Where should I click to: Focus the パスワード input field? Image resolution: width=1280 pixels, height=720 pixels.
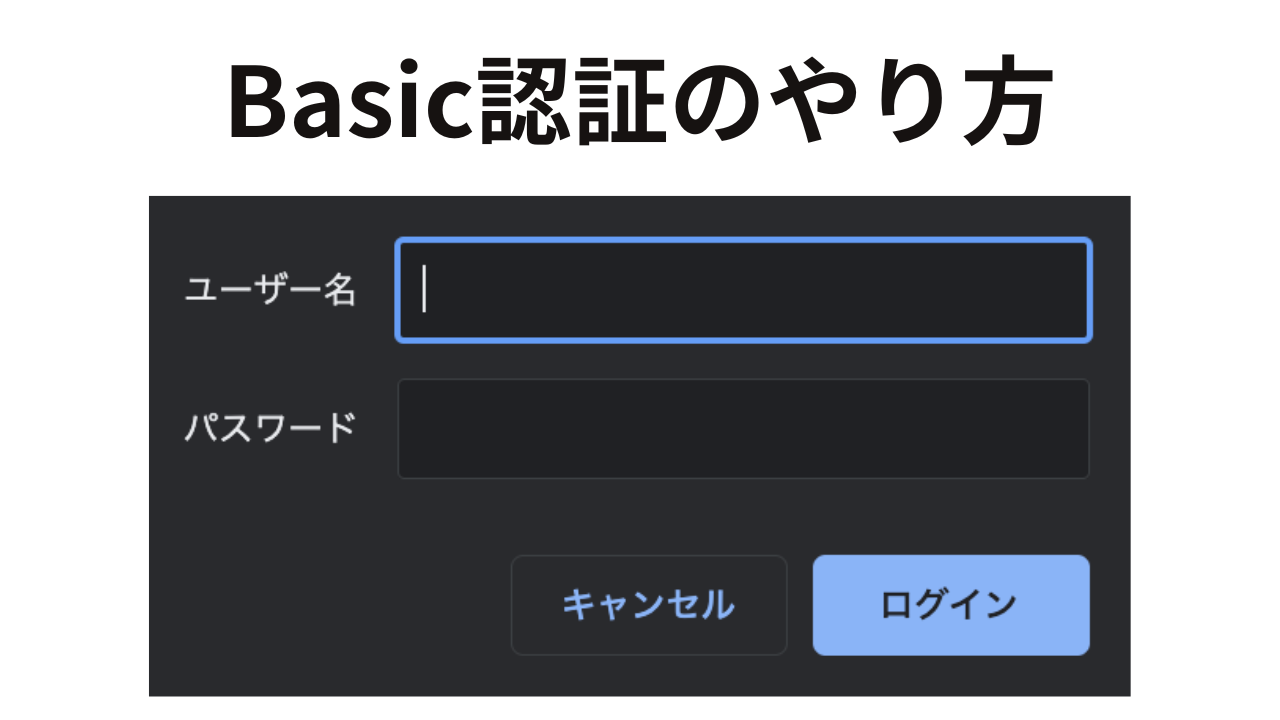click(x=743, y=429)
